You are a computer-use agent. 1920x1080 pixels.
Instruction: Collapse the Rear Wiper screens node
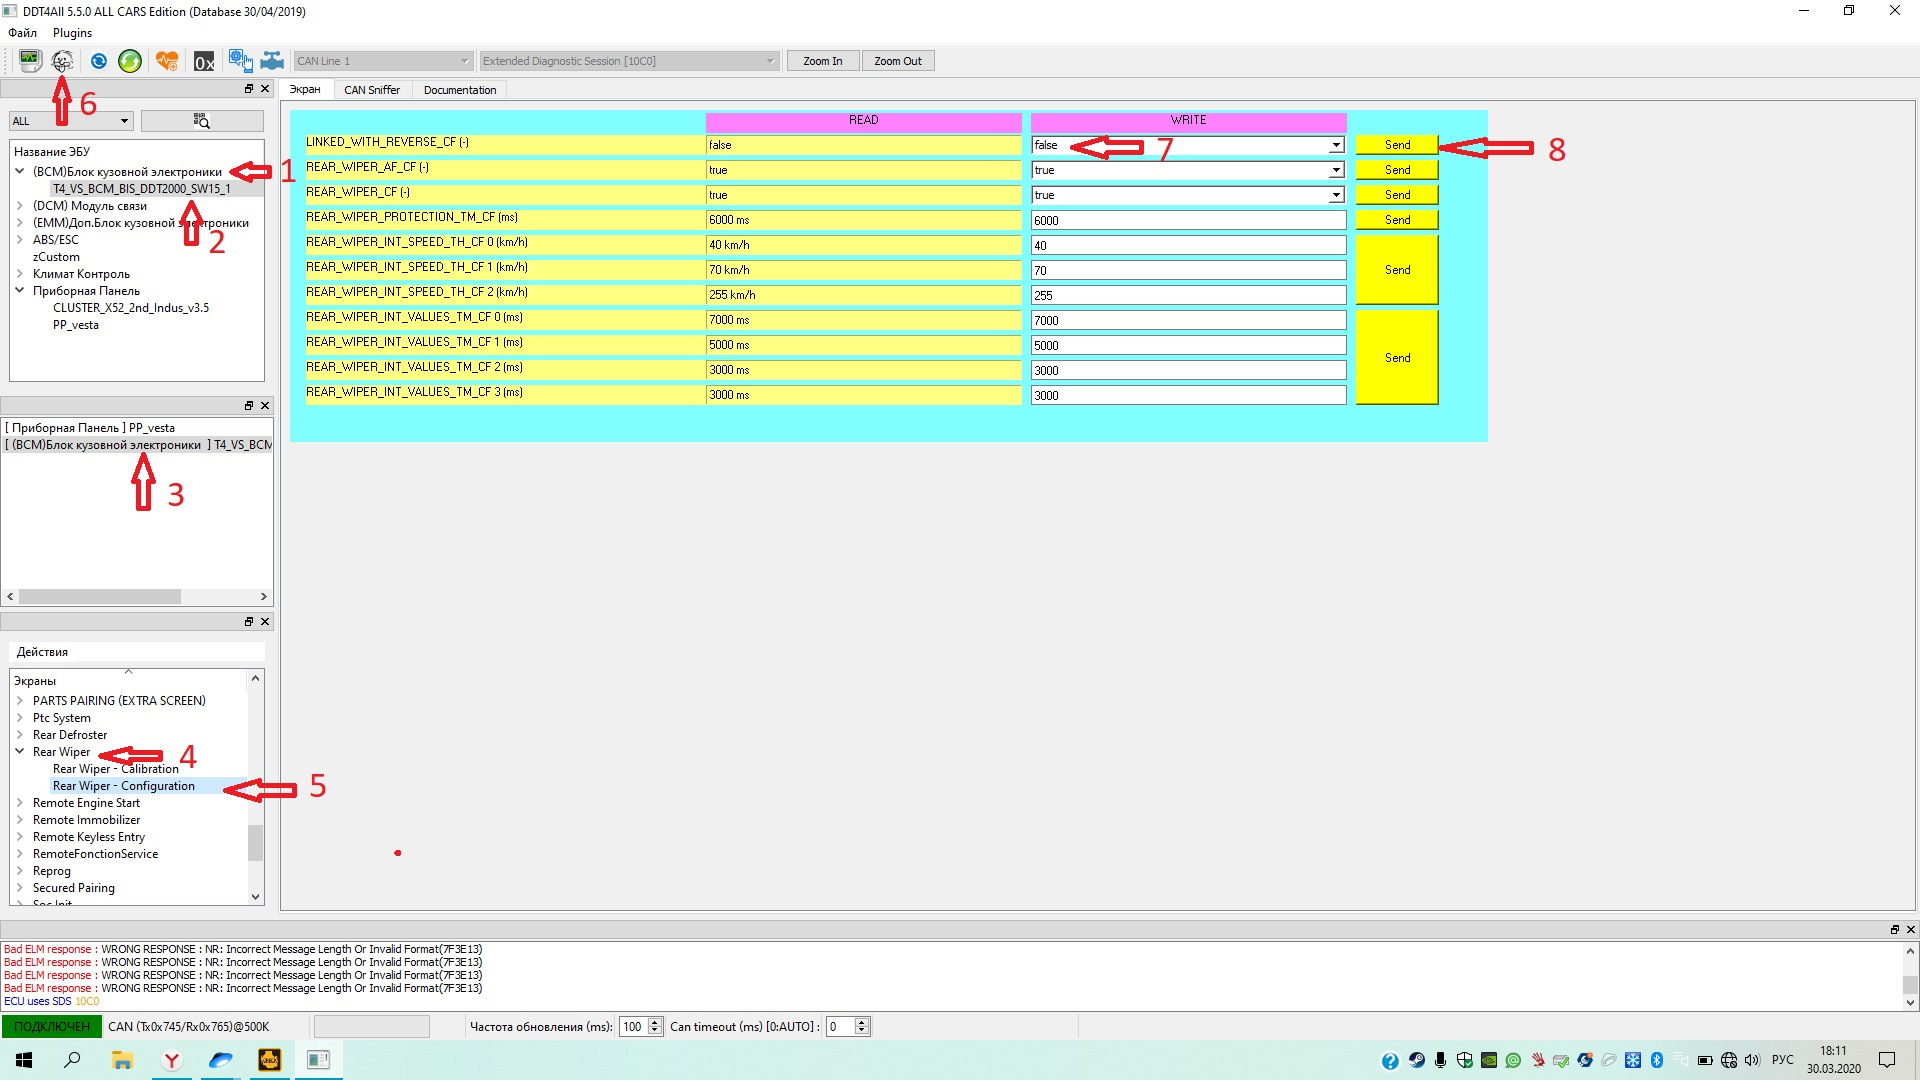pos(19,752)
